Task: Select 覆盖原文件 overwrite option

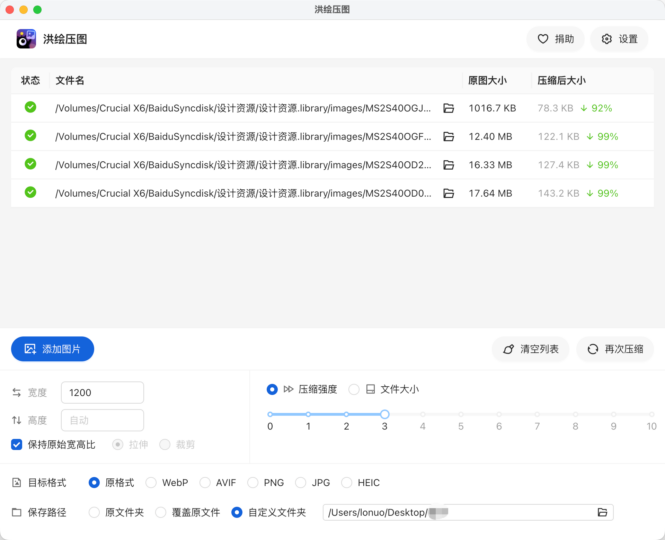Action: (161, 512)
